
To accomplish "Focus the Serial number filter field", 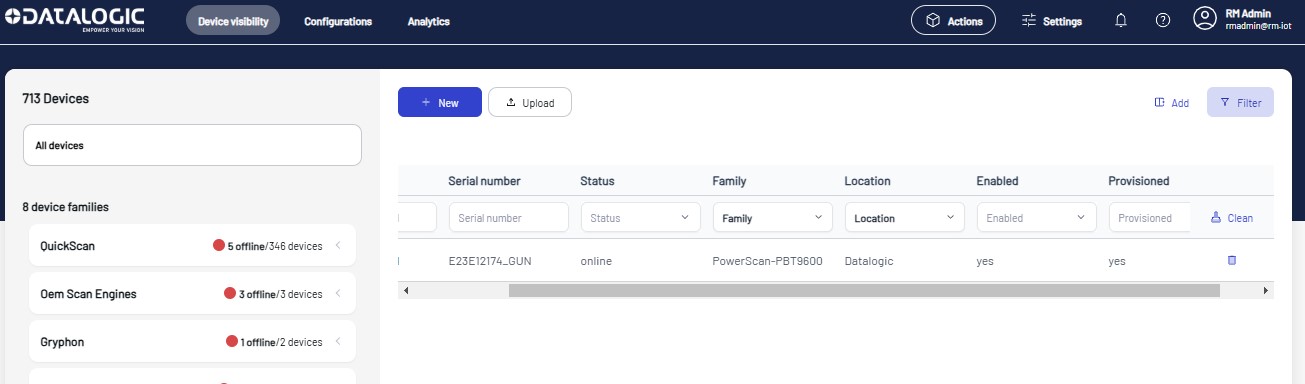I will (x=509, y=217).
